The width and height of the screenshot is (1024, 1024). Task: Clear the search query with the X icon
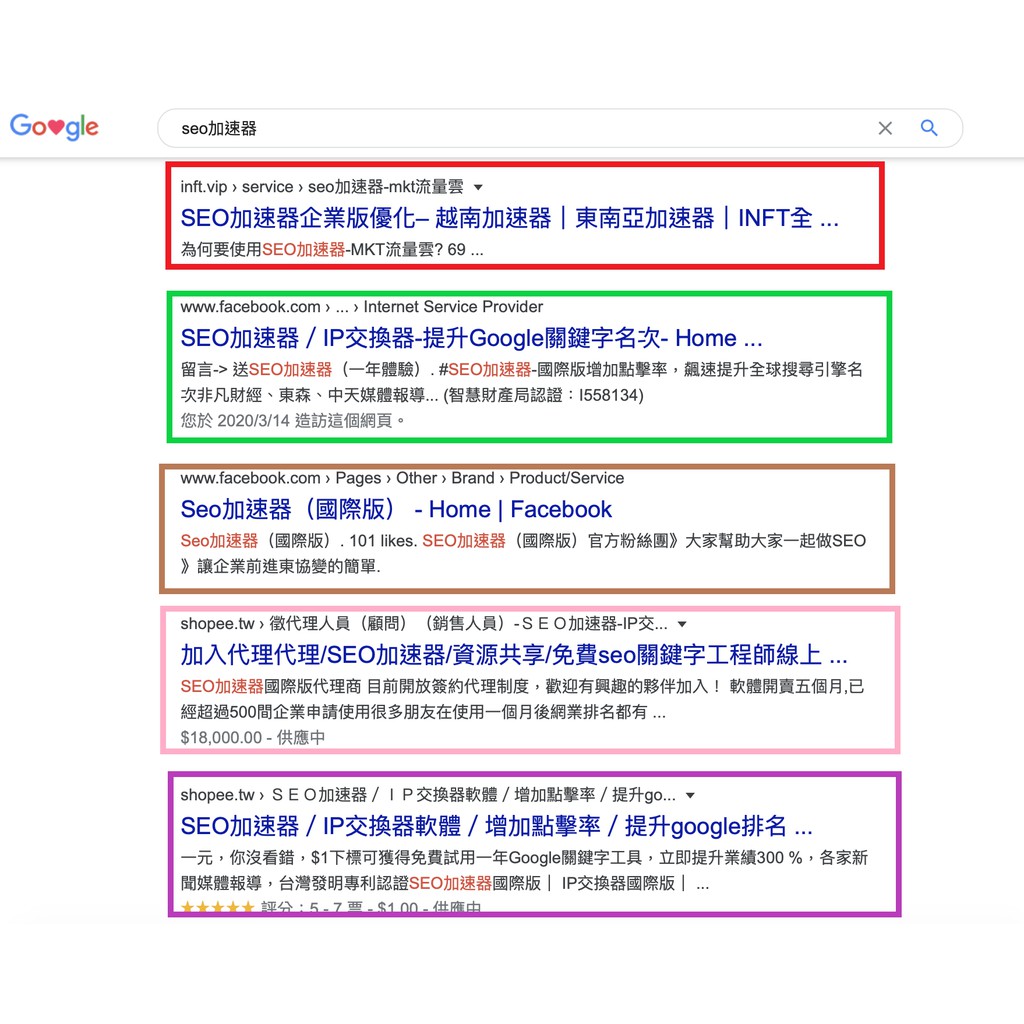coord(885,128)
